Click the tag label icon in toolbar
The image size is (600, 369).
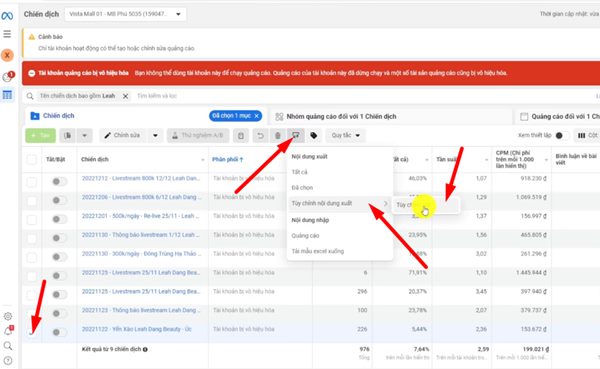point(313,136)
